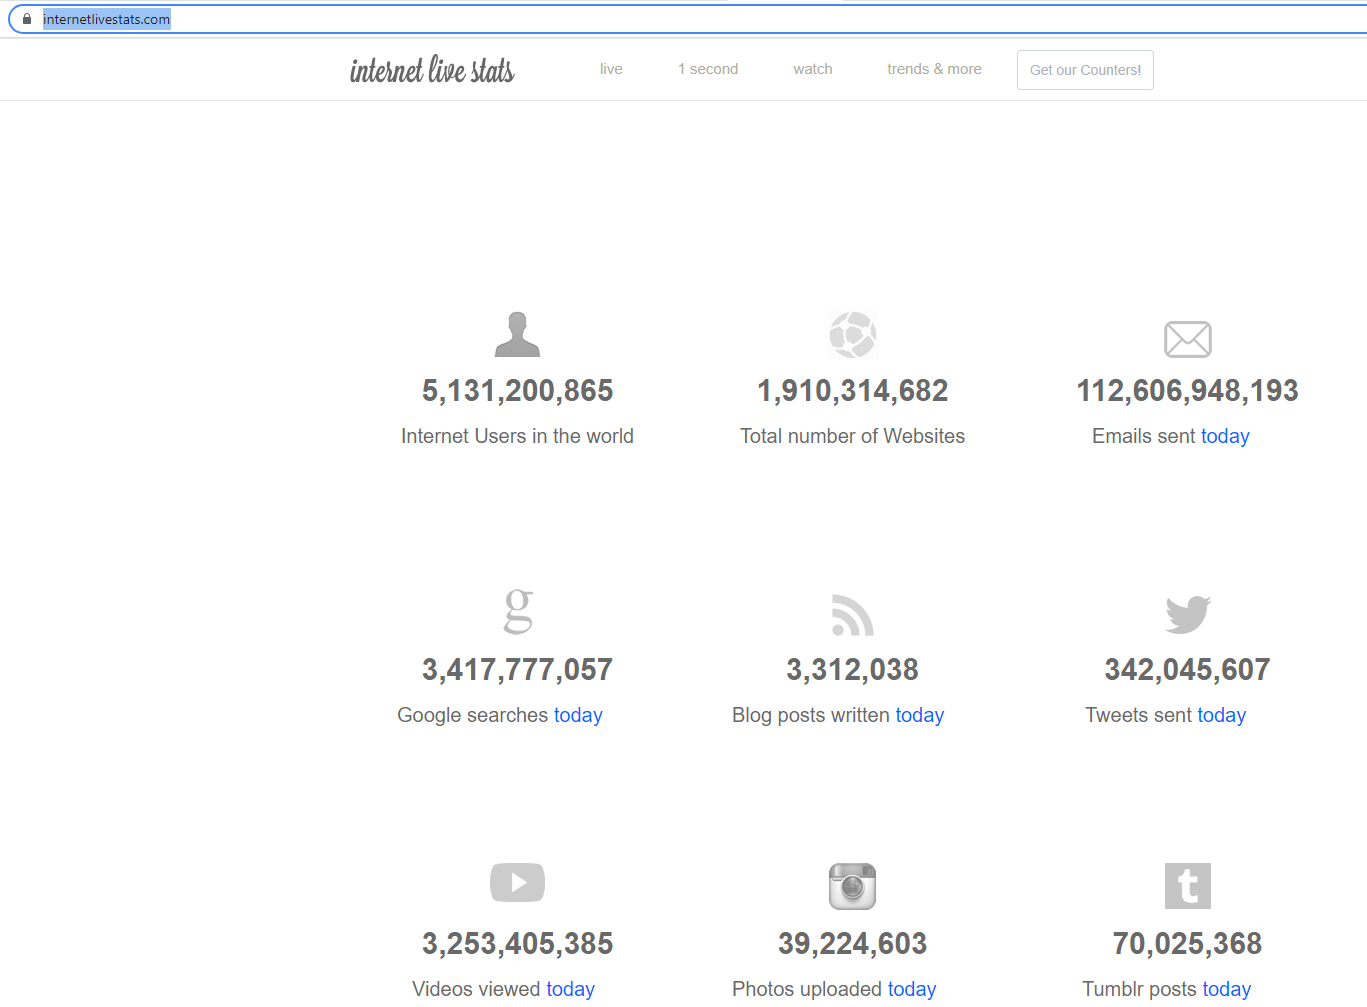Click the Emails envelope icon
Image resolution: width=1367 pixels, height=1007 pixels.
(1188, 339)
